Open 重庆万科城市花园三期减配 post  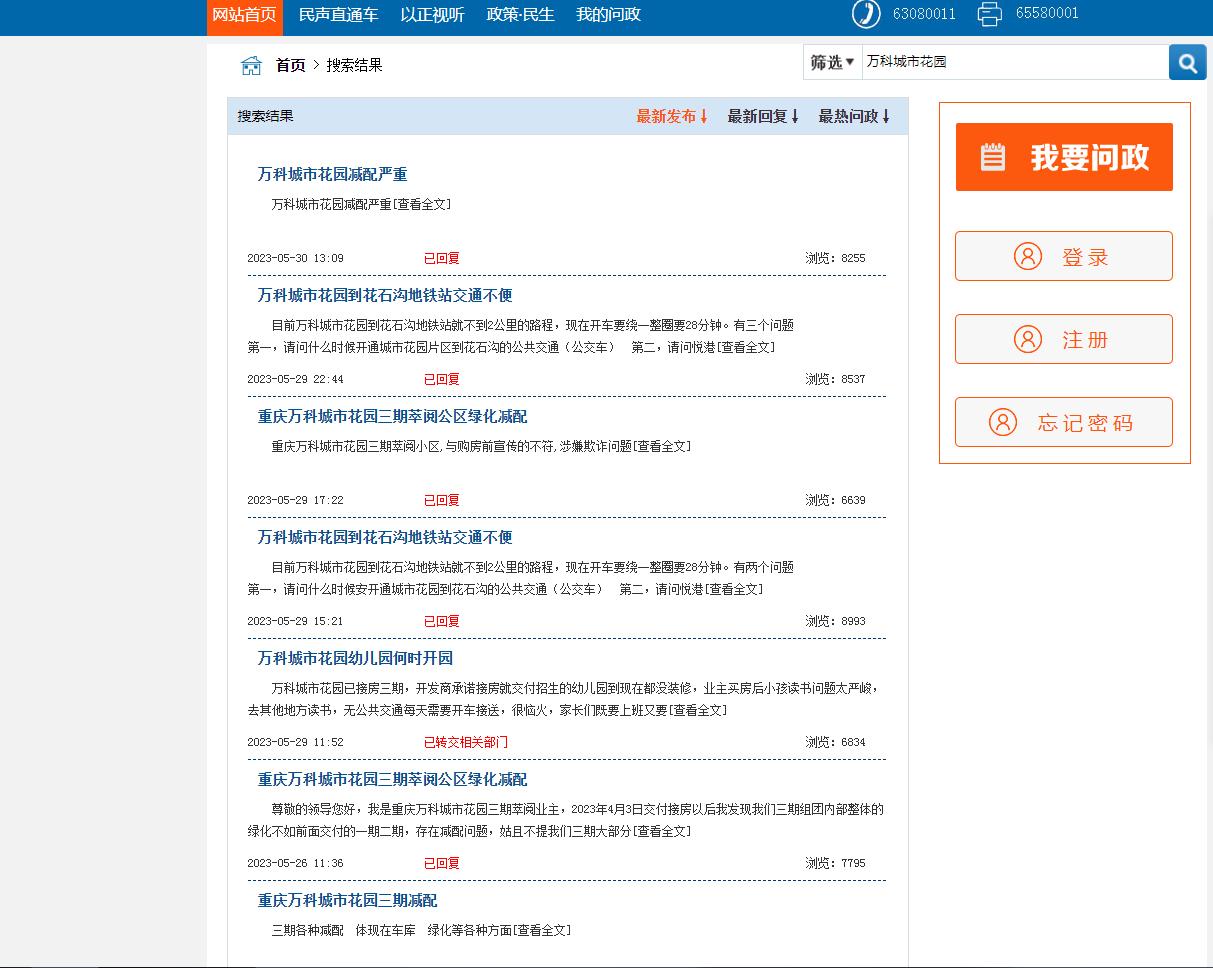point(350,900)
